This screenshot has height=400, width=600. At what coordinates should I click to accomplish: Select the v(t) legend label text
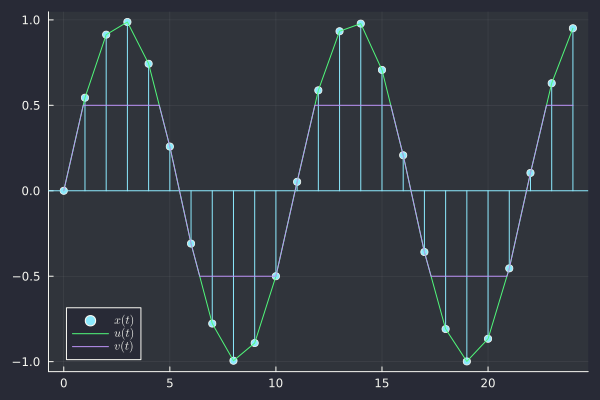tap(123, 346)
